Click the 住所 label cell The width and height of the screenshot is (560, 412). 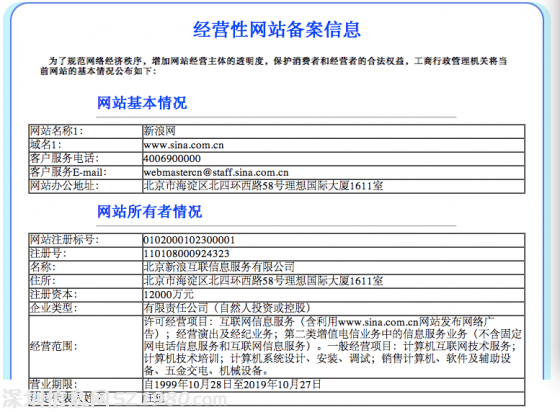[86, 281]
